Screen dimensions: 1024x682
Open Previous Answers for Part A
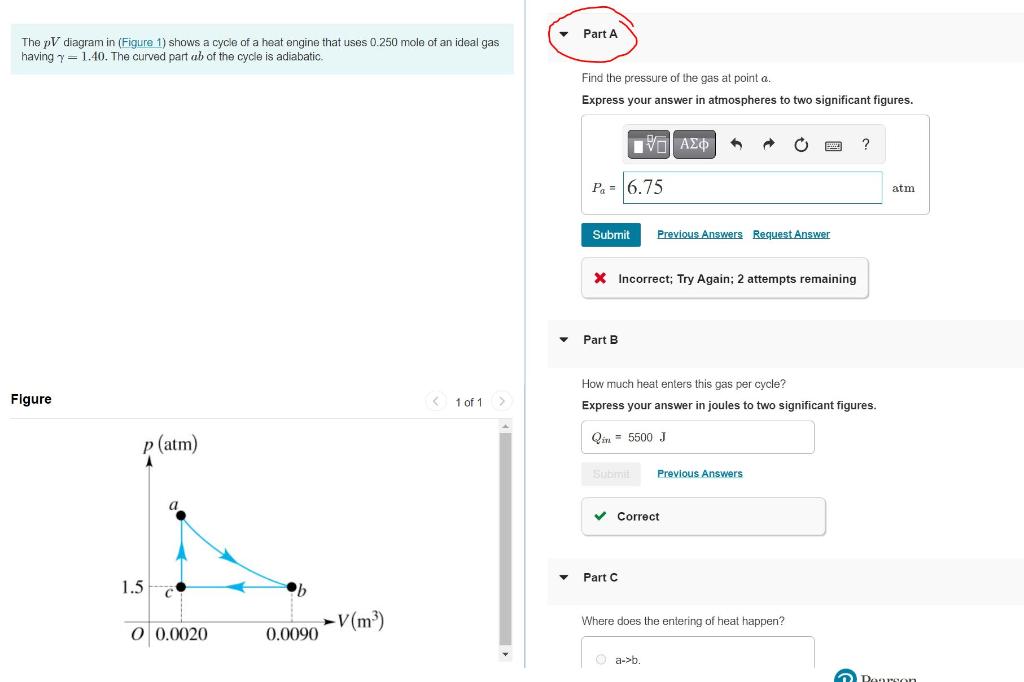point(700,233)
